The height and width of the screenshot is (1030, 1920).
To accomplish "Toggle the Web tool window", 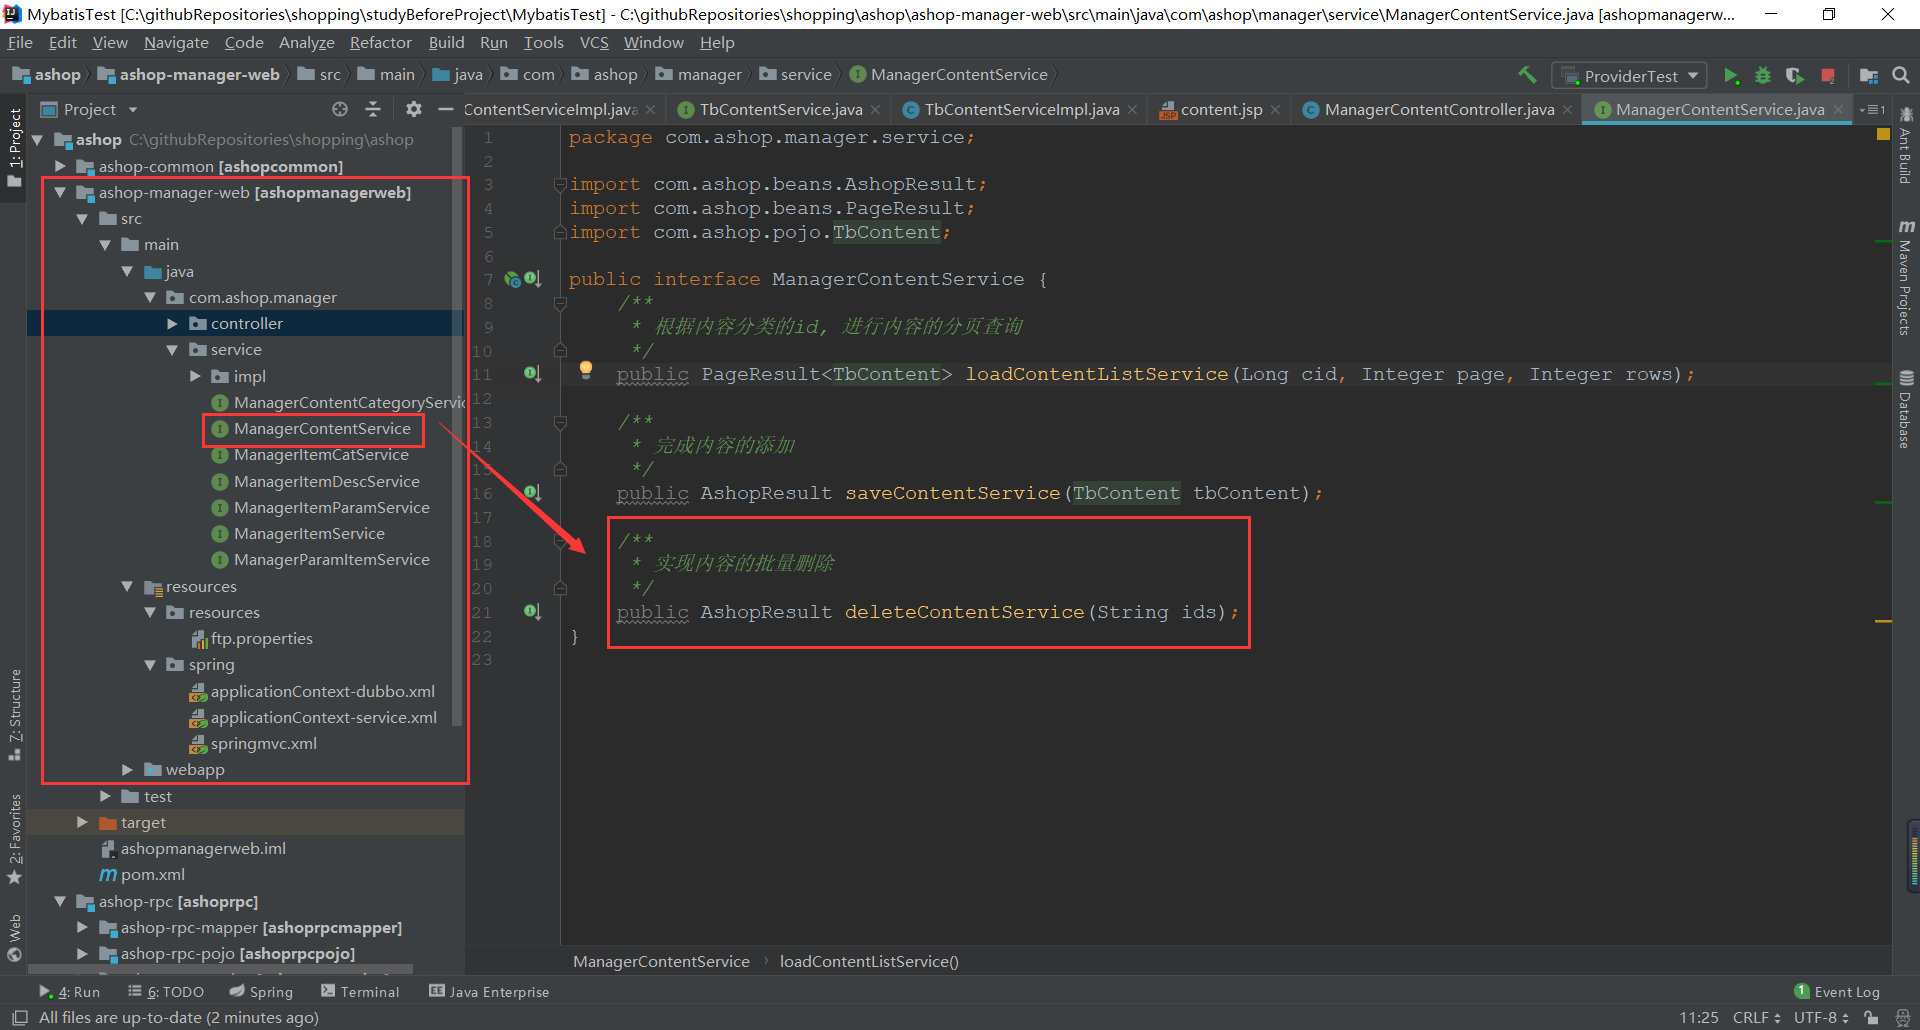I will pyautogui.click(x=14, y=937).
